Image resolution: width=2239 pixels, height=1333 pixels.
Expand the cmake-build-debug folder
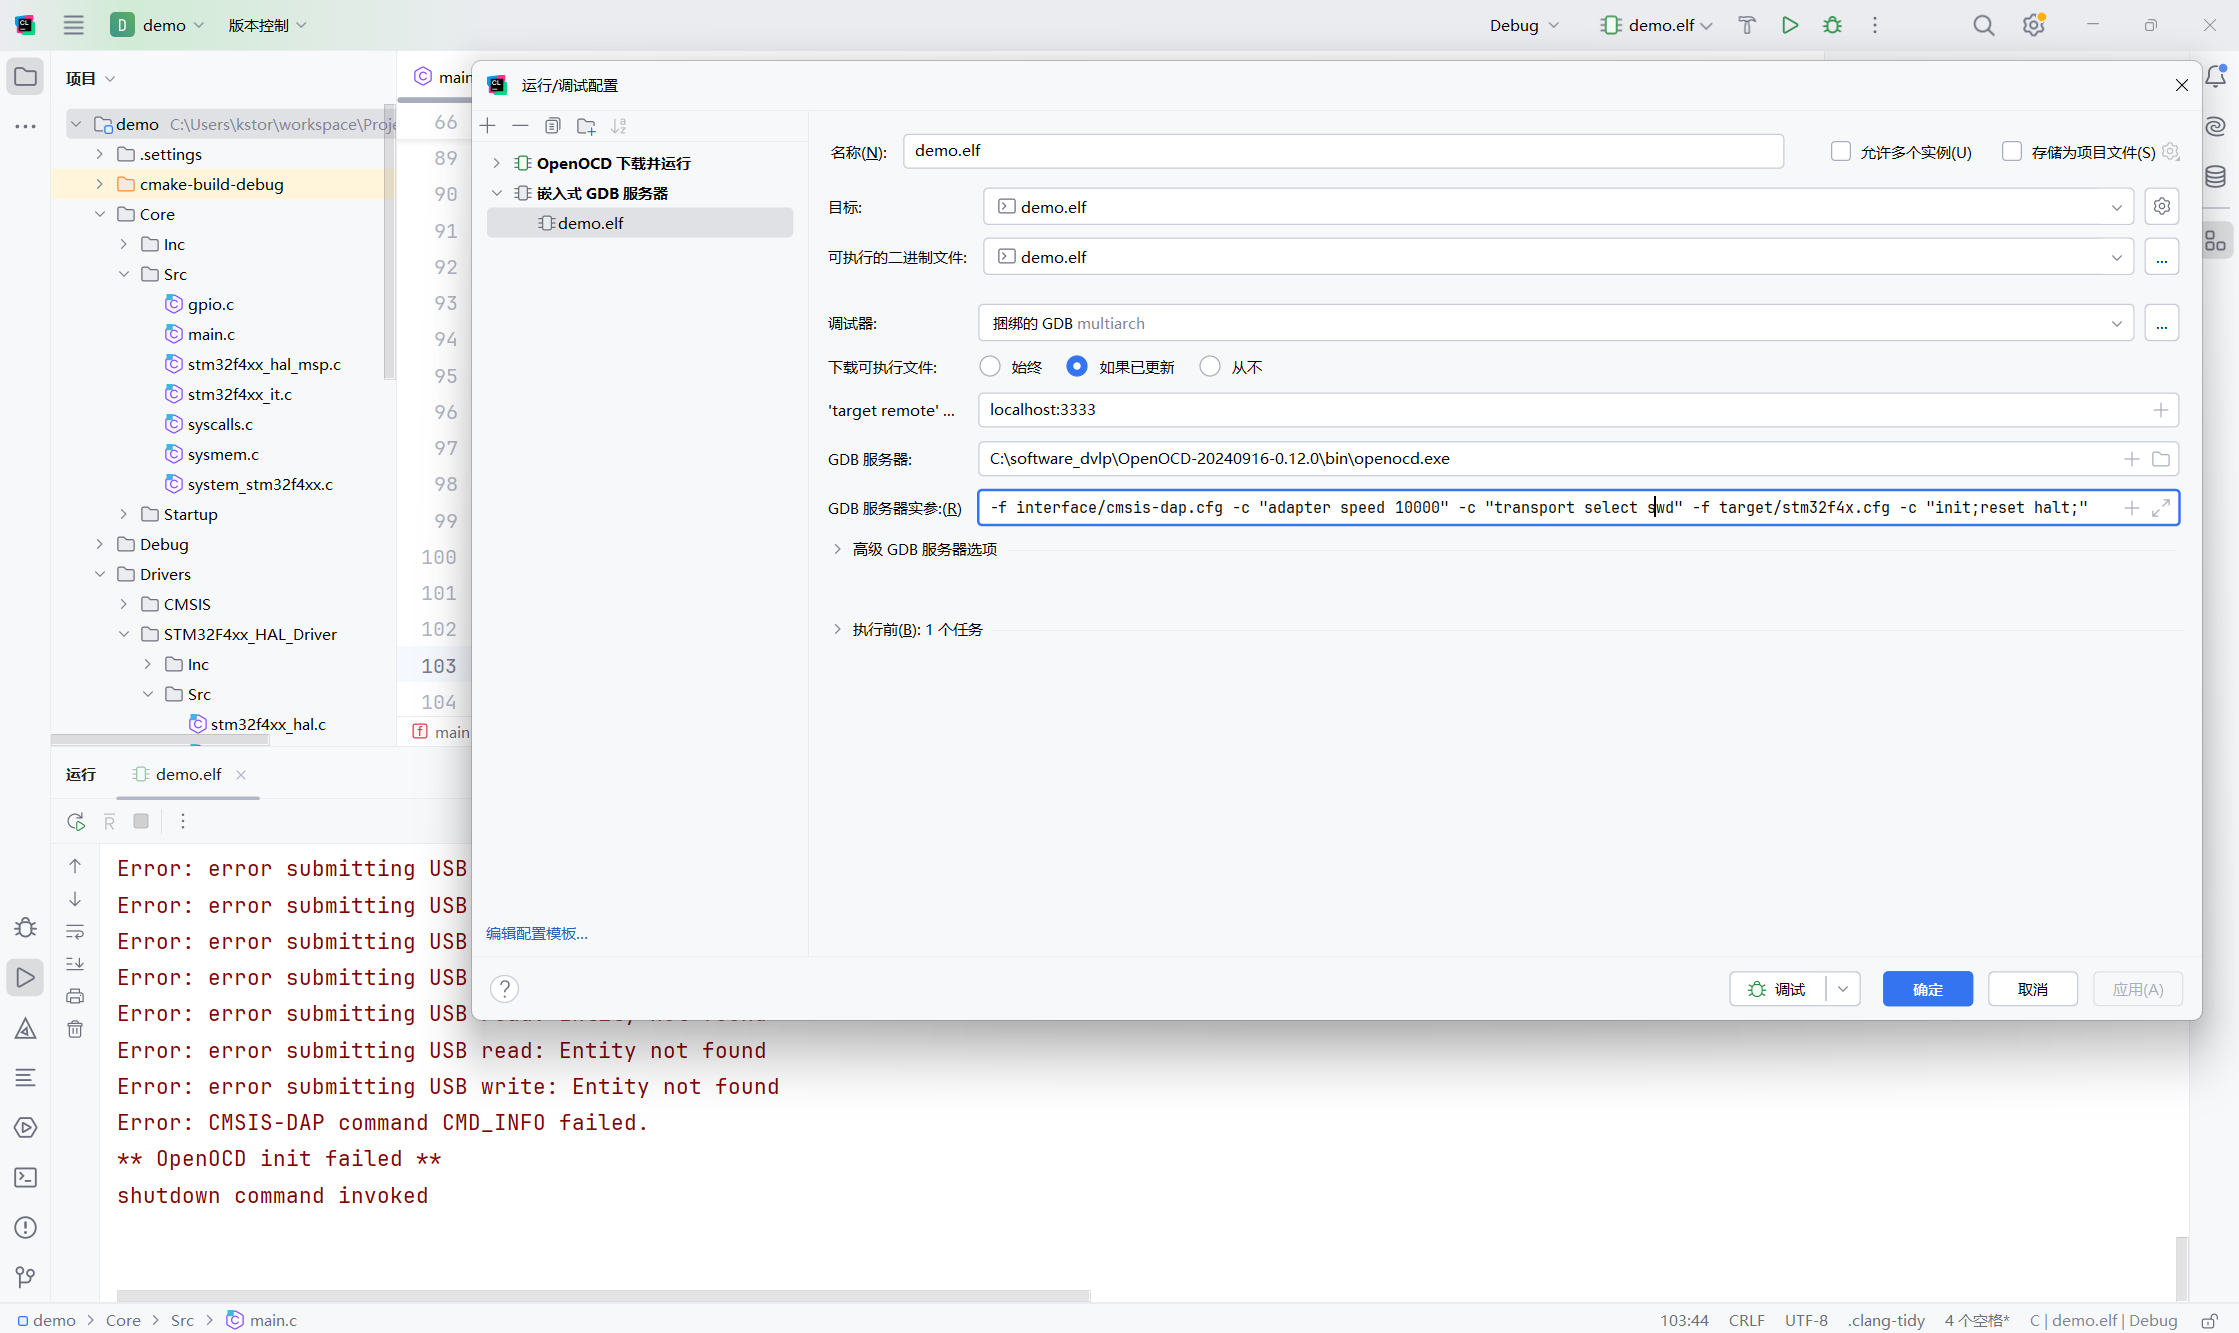click(x=100, y=184)
